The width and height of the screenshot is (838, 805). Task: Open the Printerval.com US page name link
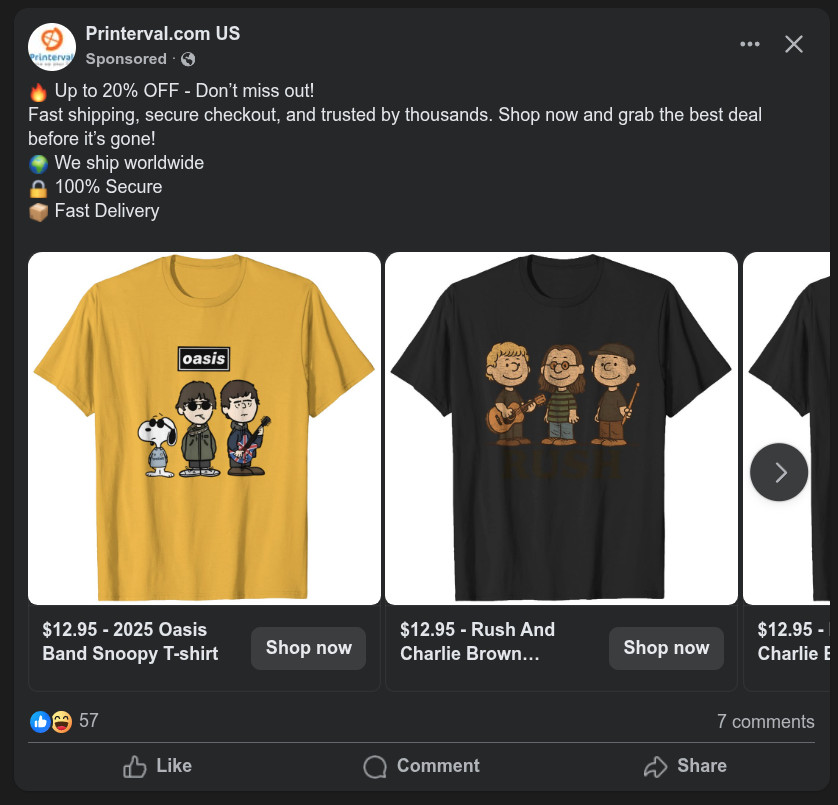coord(163,33)
